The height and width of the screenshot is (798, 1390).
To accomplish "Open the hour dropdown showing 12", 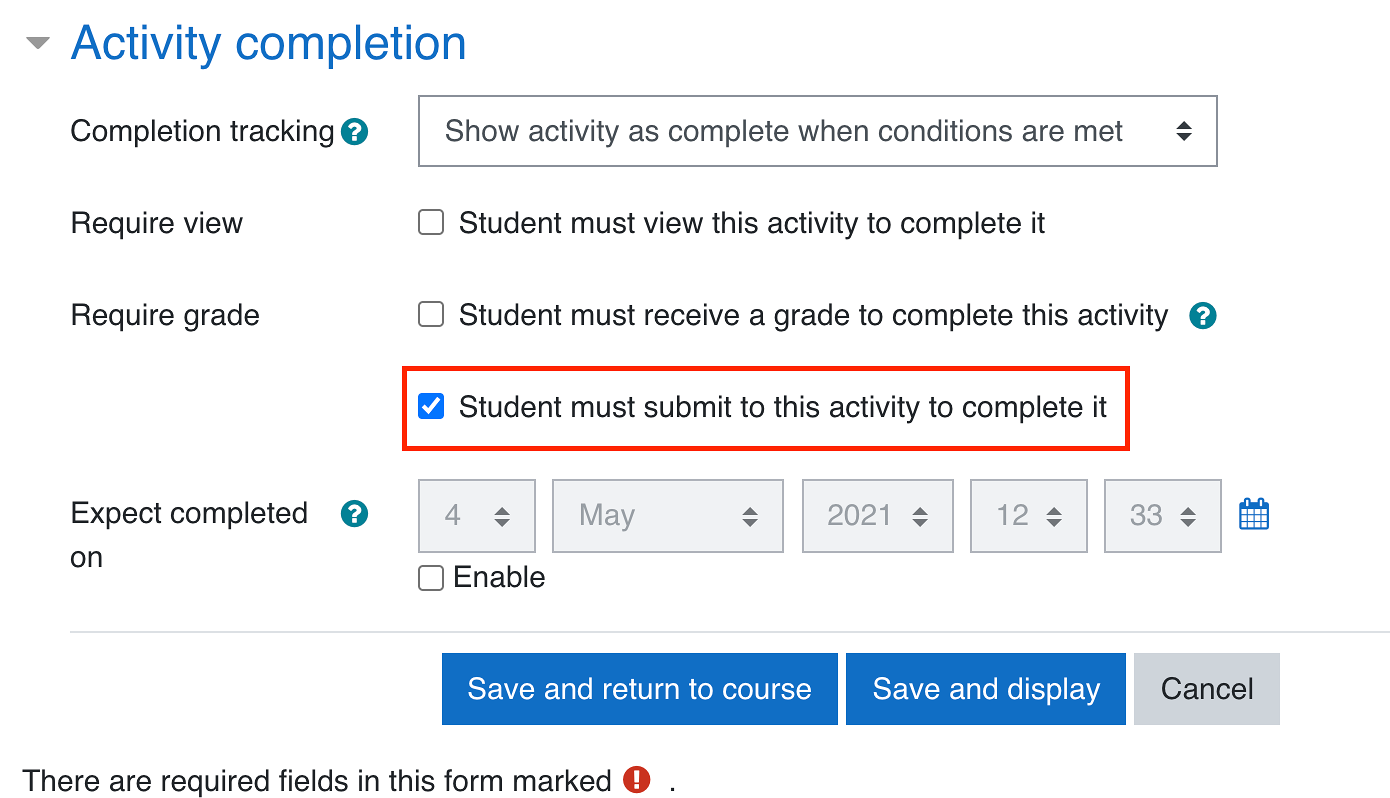I will pyautogui.click(x=1028, y=516).
